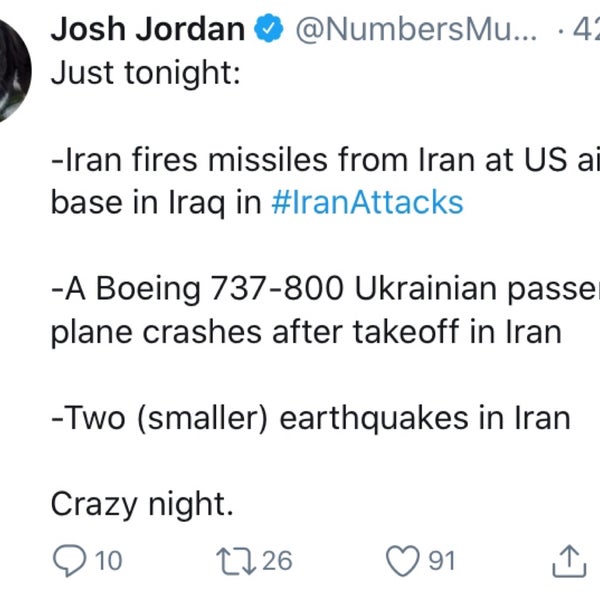
Task: Click the "Iran fires missiles" line
Action: 320,160
